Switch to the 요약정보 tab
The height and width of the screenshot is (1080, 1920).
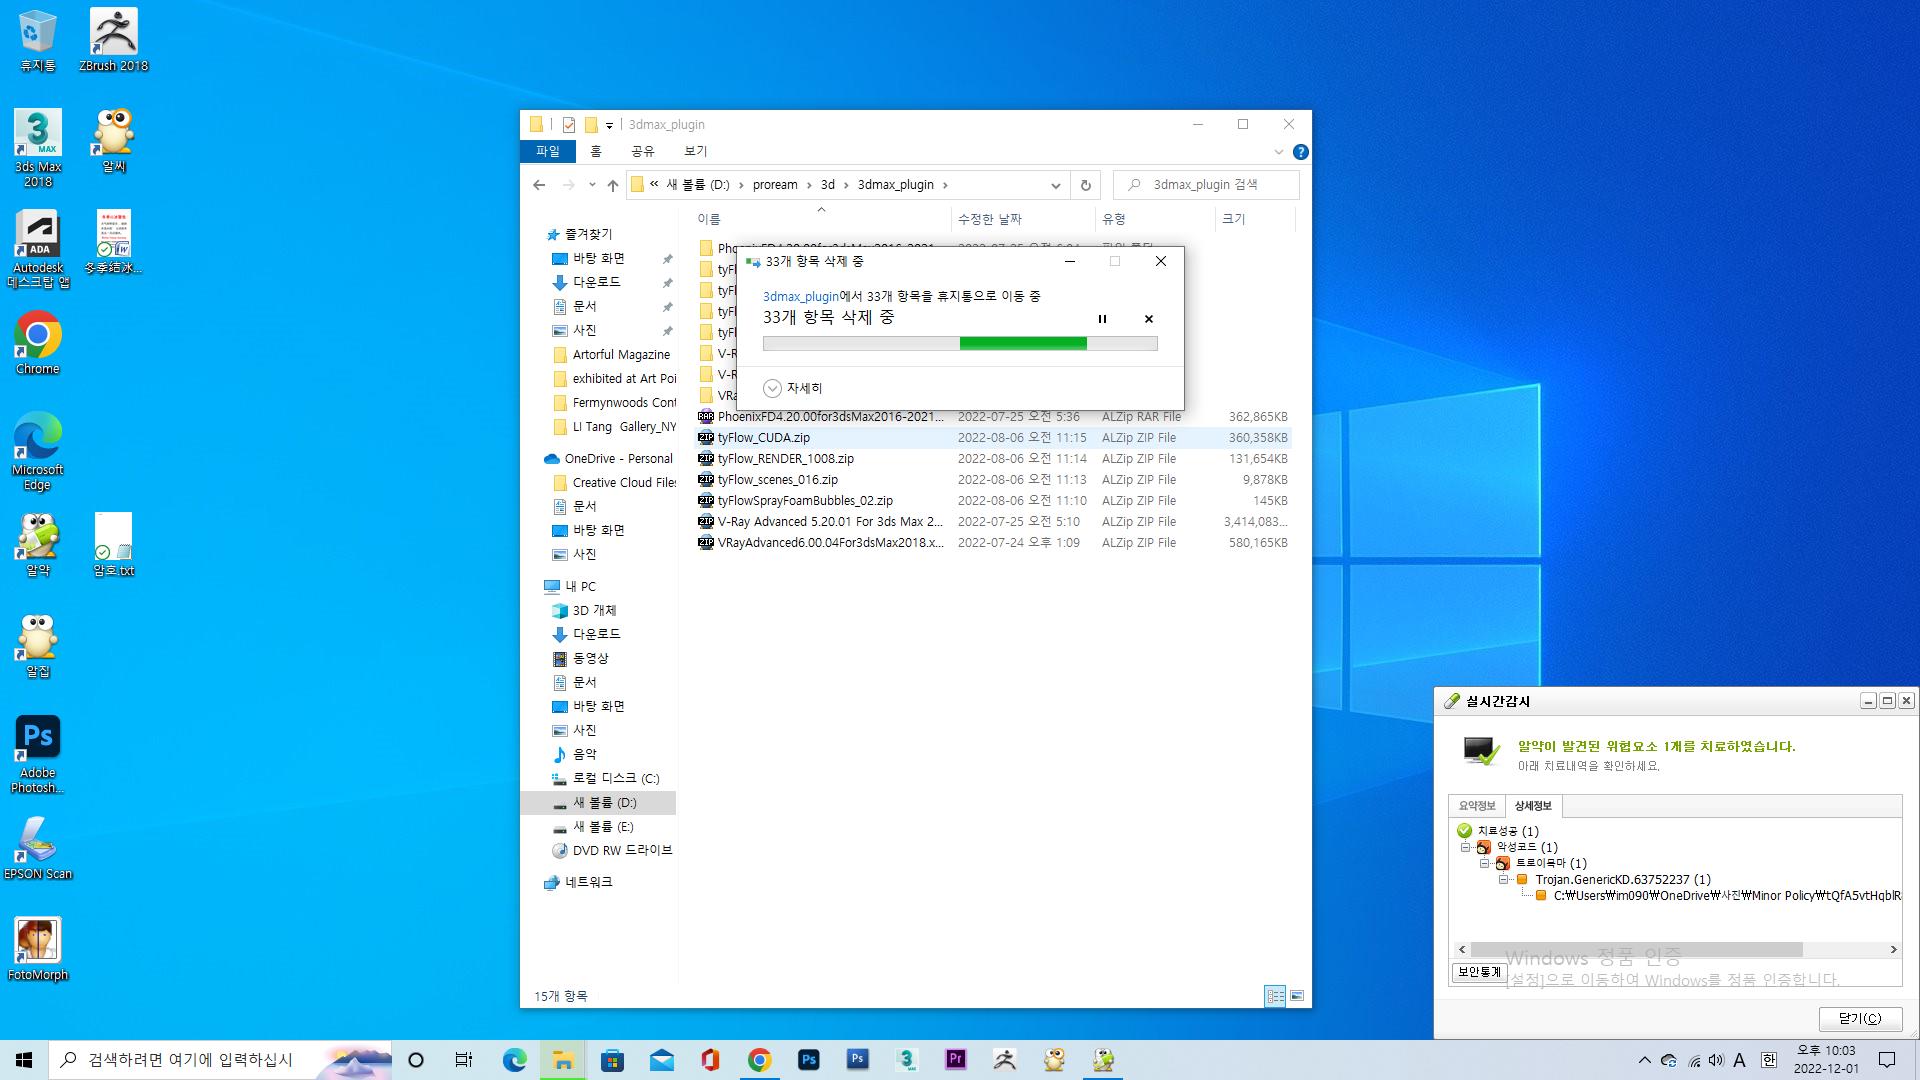tap(1477, 806)
